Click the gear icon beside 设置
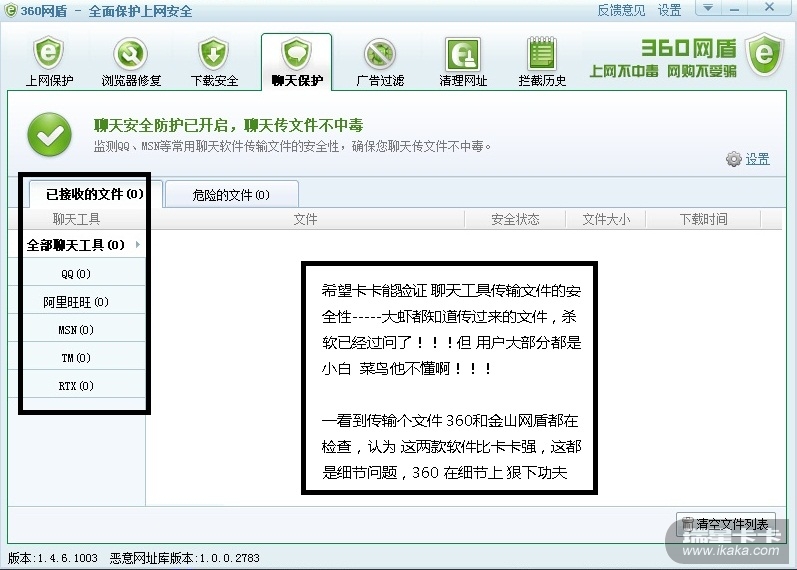Viewport: 797px width, 570px height. 733,159
